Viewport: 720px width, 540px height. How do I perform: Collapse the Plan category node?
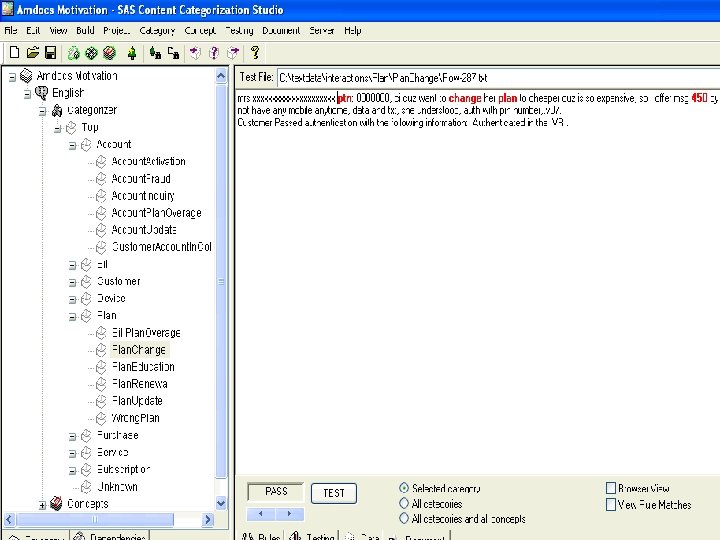[x=73, y=317]
